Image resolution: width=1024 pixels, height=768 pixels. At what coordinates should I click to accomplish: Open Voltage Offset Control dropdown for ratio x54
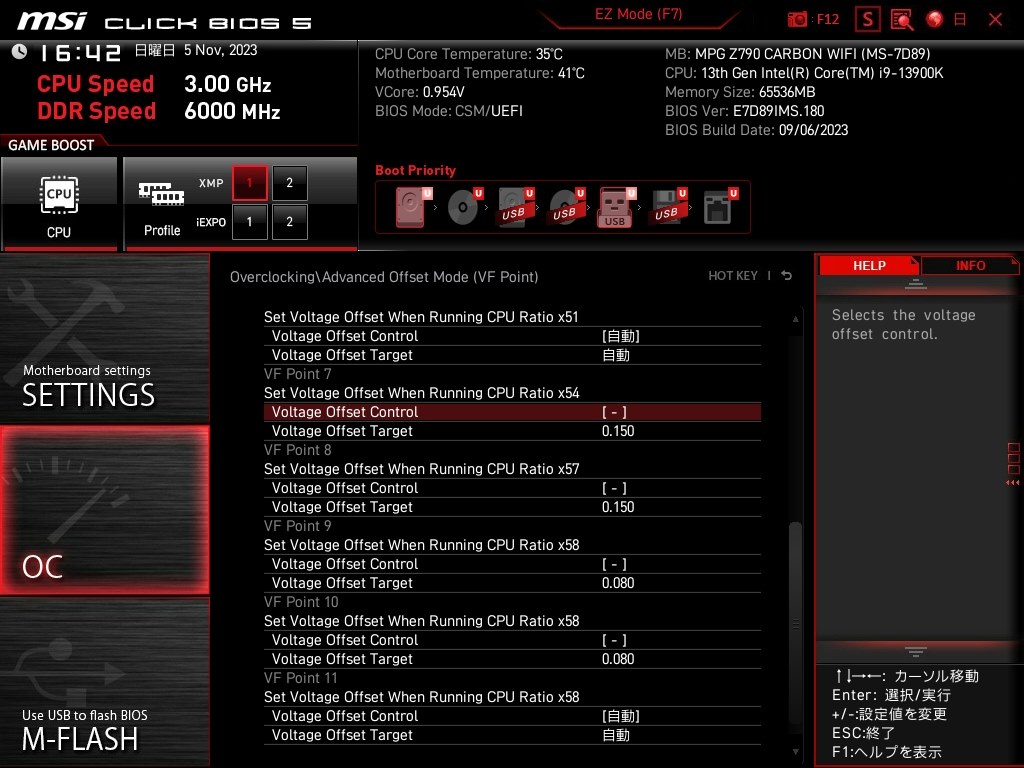512,412
